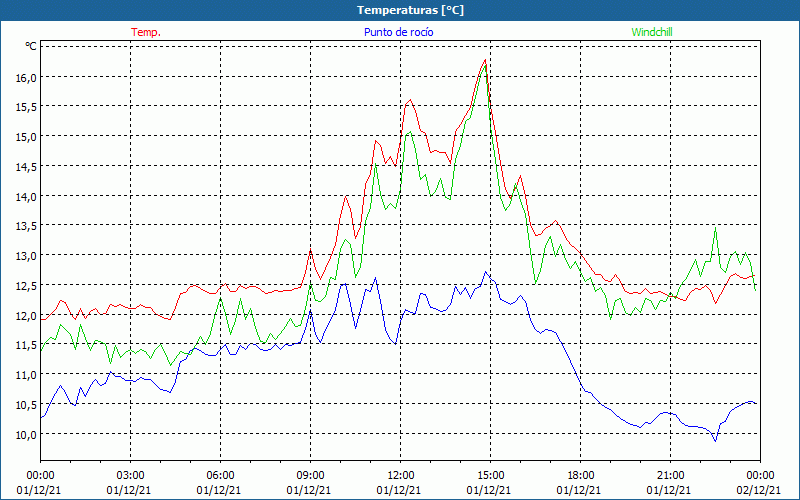Click the '03:00' time axis label
This screenshot has width=800, height=500.
[131, 476]
